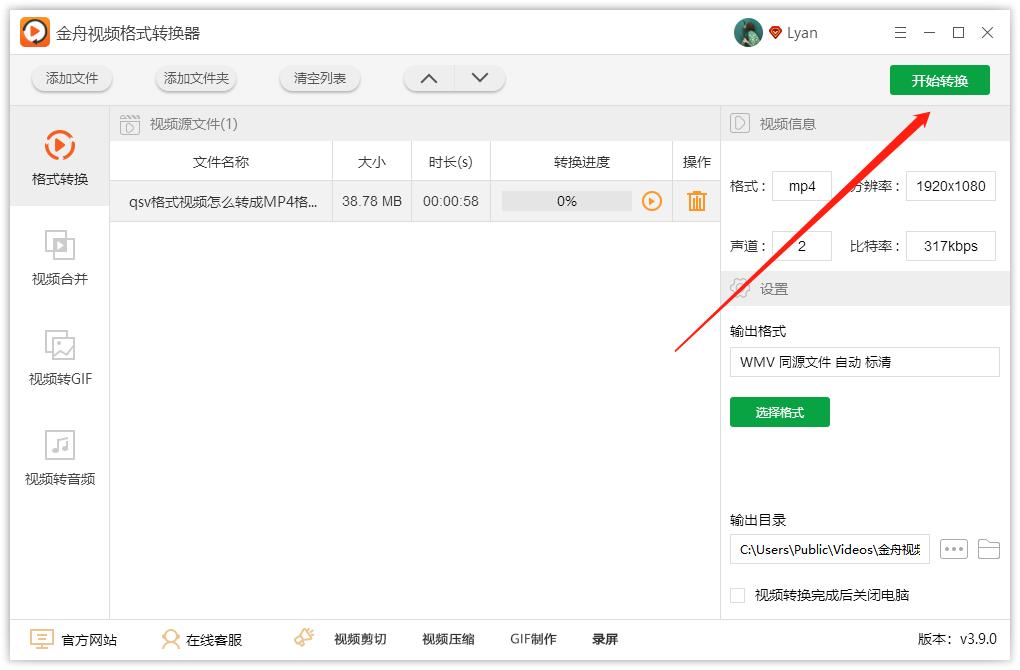Open the 视频转音频 audio extraction tool
This screenshot has height=670, width=1020.
pos(59,459)
